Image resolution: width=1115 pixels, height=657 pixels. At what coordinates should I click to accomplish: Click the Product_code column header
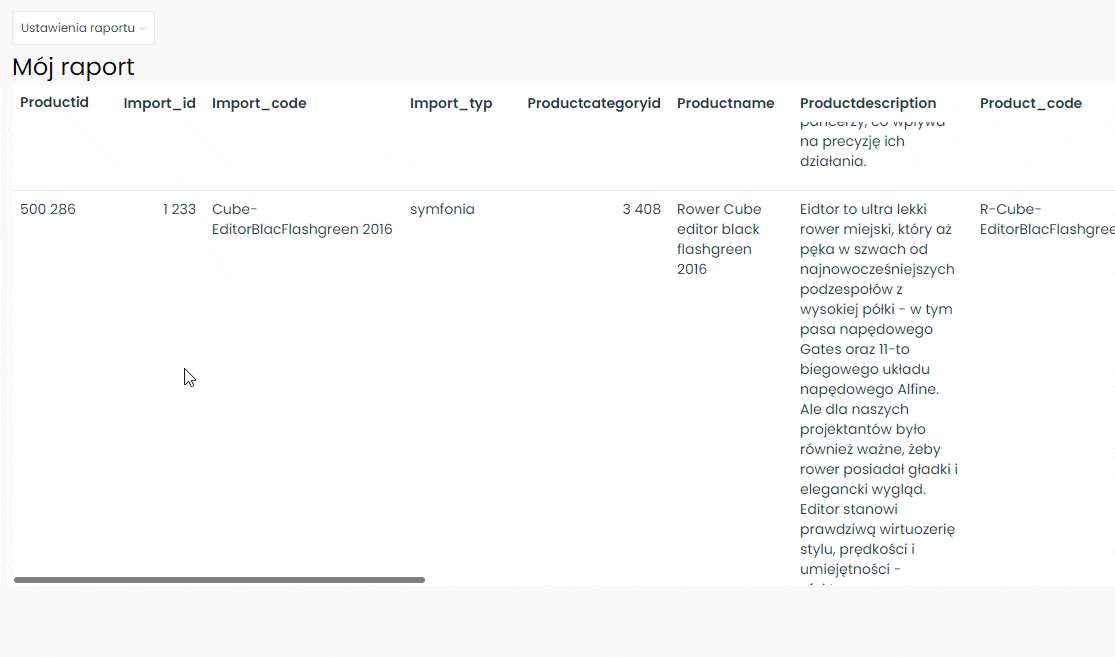[x=1030, y=103]
